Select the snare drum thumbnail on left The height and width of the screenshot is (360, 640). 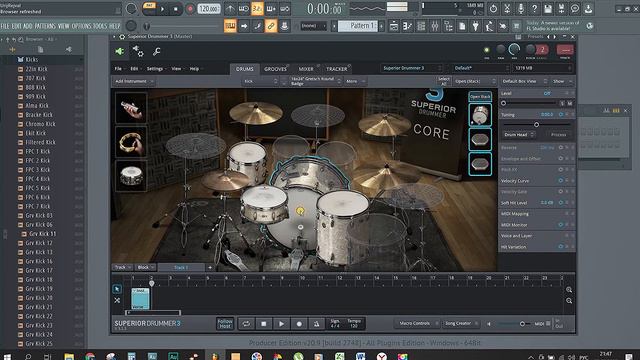[x=131, y=176]
